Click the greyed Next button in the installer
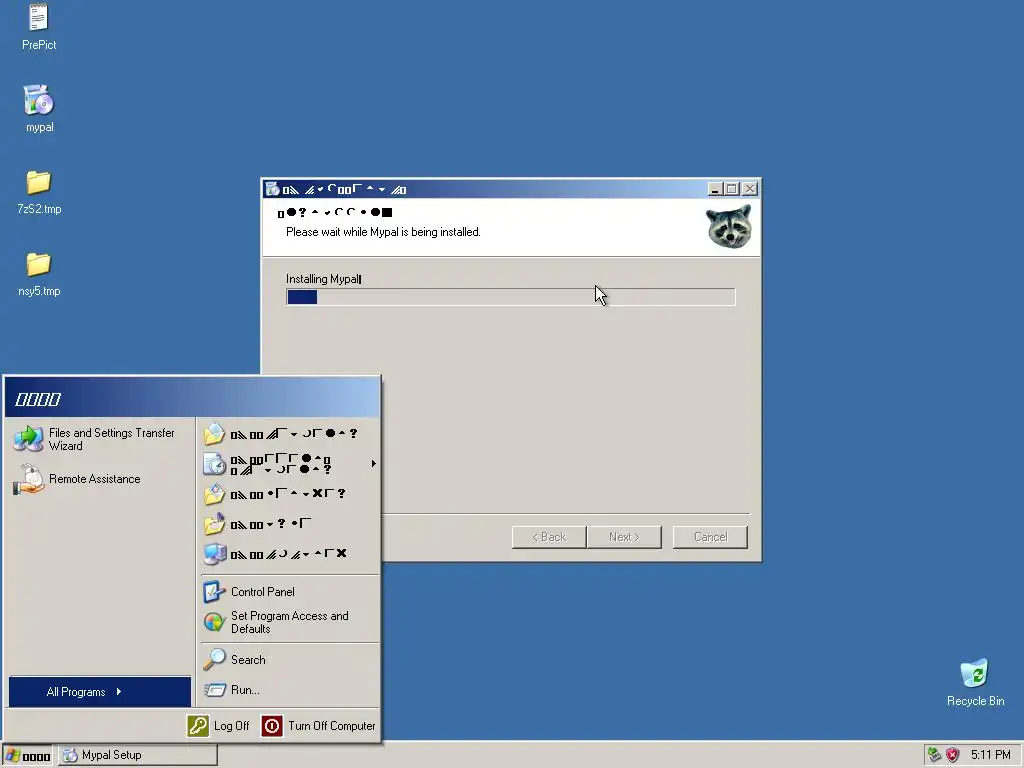Screen dimensions: 1024x768 click(624, 537)
